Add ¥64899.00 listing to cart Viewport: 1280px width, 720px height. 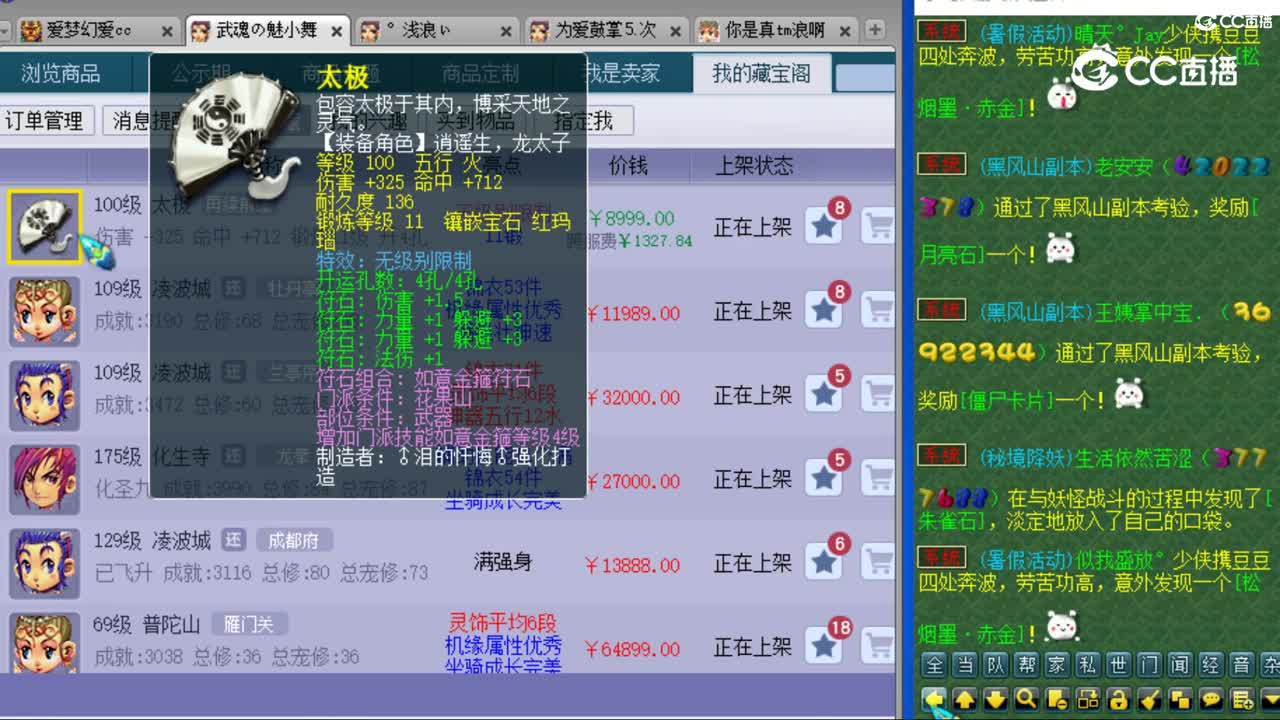click(x=877, y=646)
